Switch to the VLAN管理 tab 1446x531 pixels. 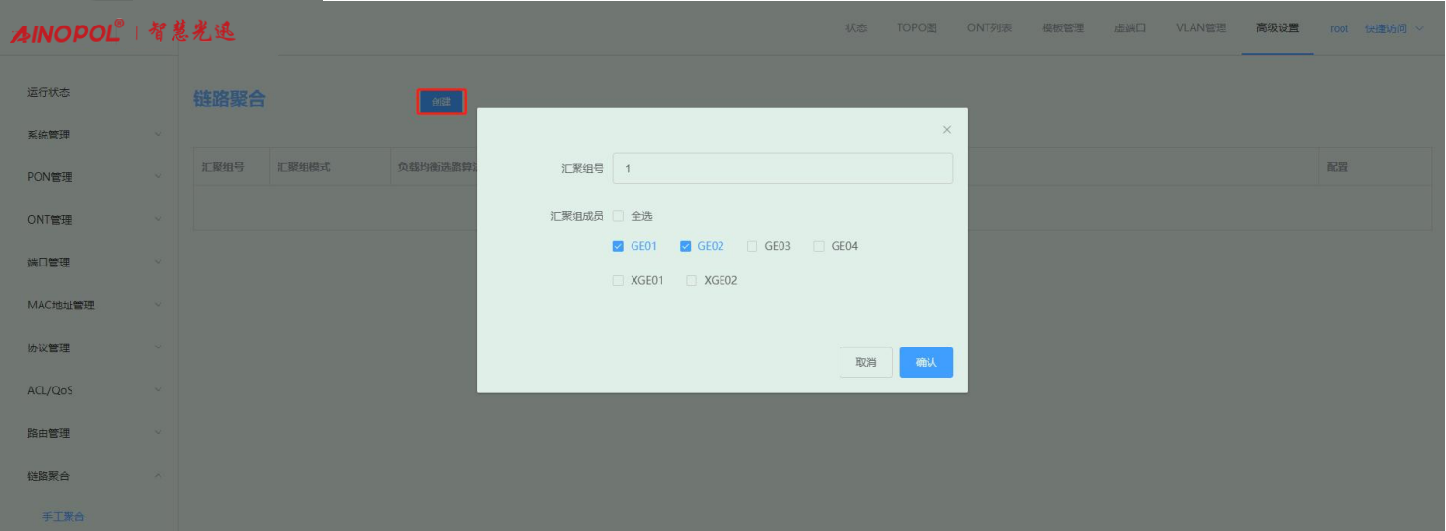coord(1200,28)
